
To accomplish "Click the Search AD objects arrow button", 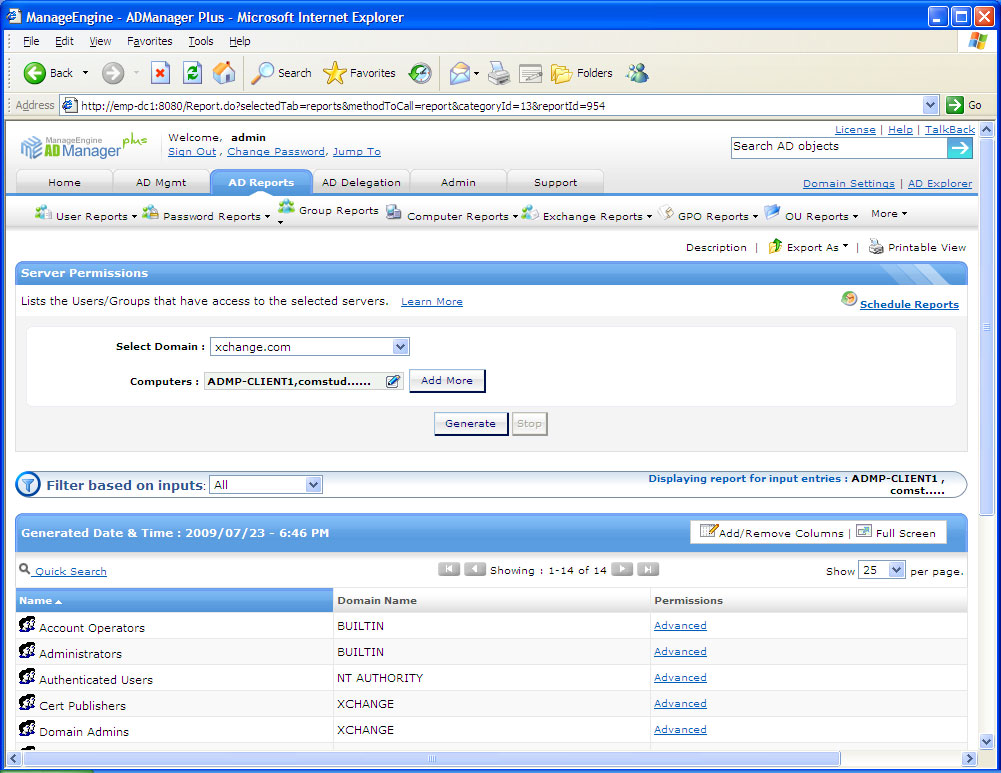I will 960,148.
